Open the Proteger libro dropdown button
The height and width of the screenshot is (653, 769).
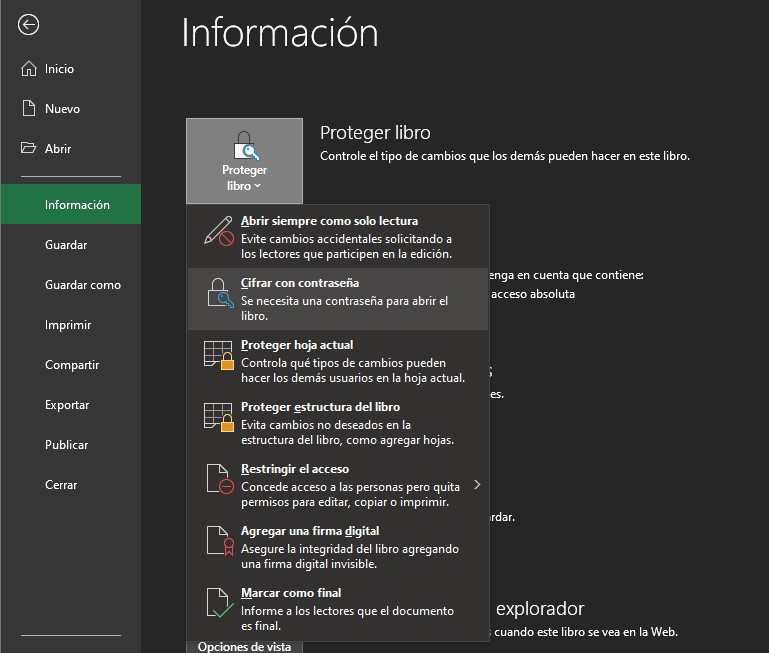[244, 159]
